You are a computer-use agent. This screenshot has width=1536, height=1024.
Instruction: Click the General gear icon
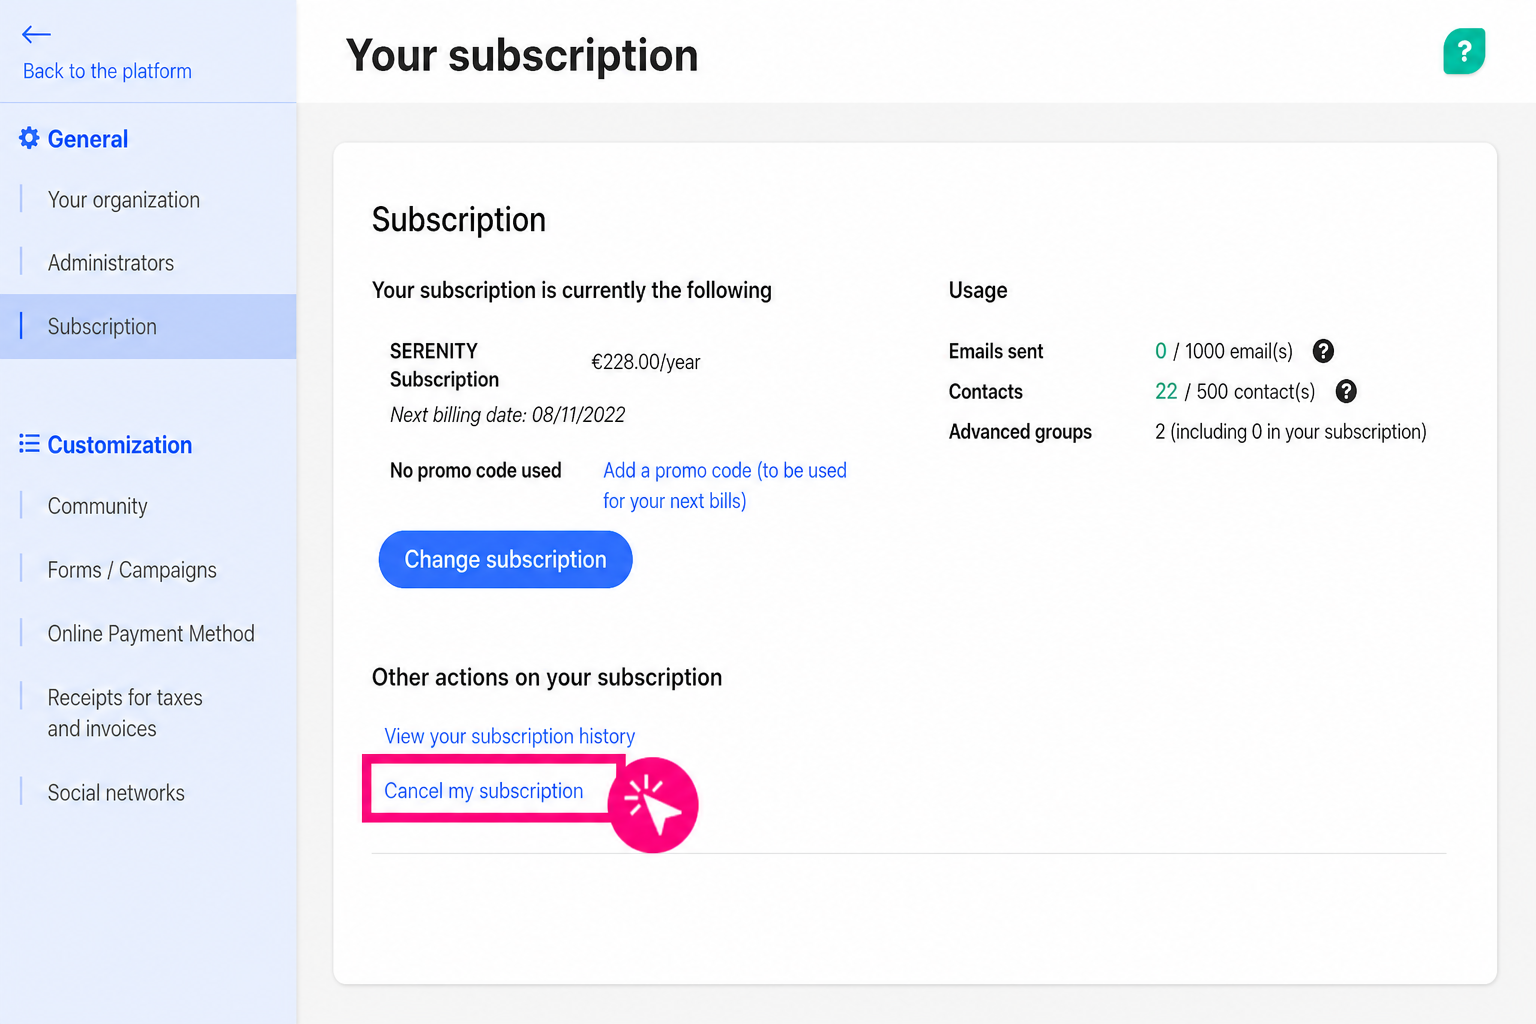click(29, 138)
